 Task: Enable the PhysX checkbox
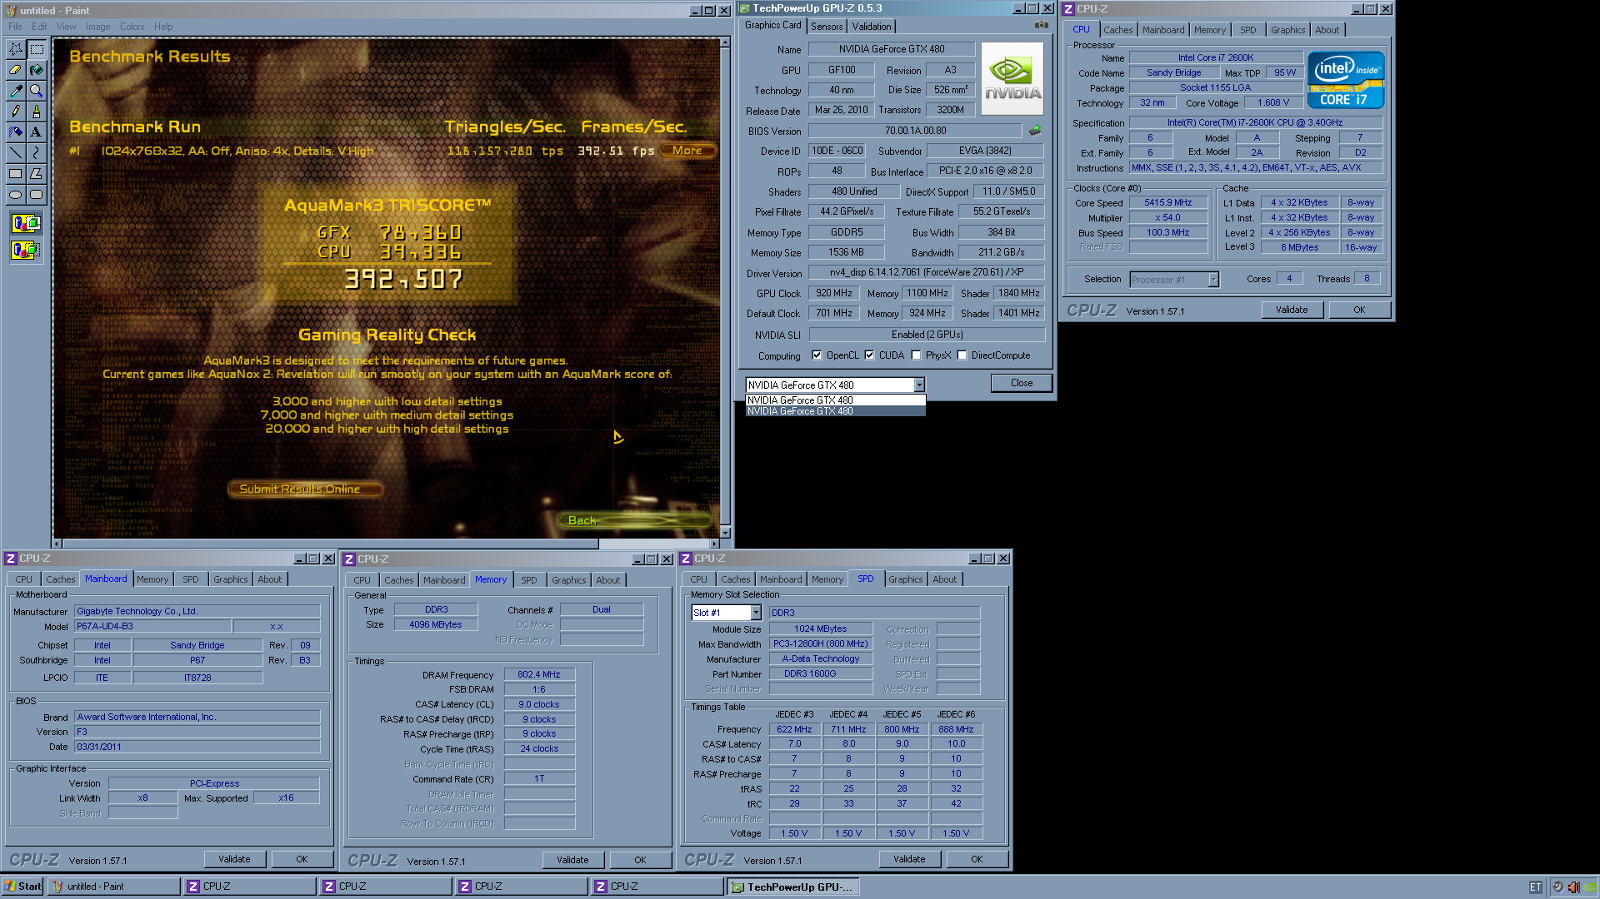(x=916, y=355)
